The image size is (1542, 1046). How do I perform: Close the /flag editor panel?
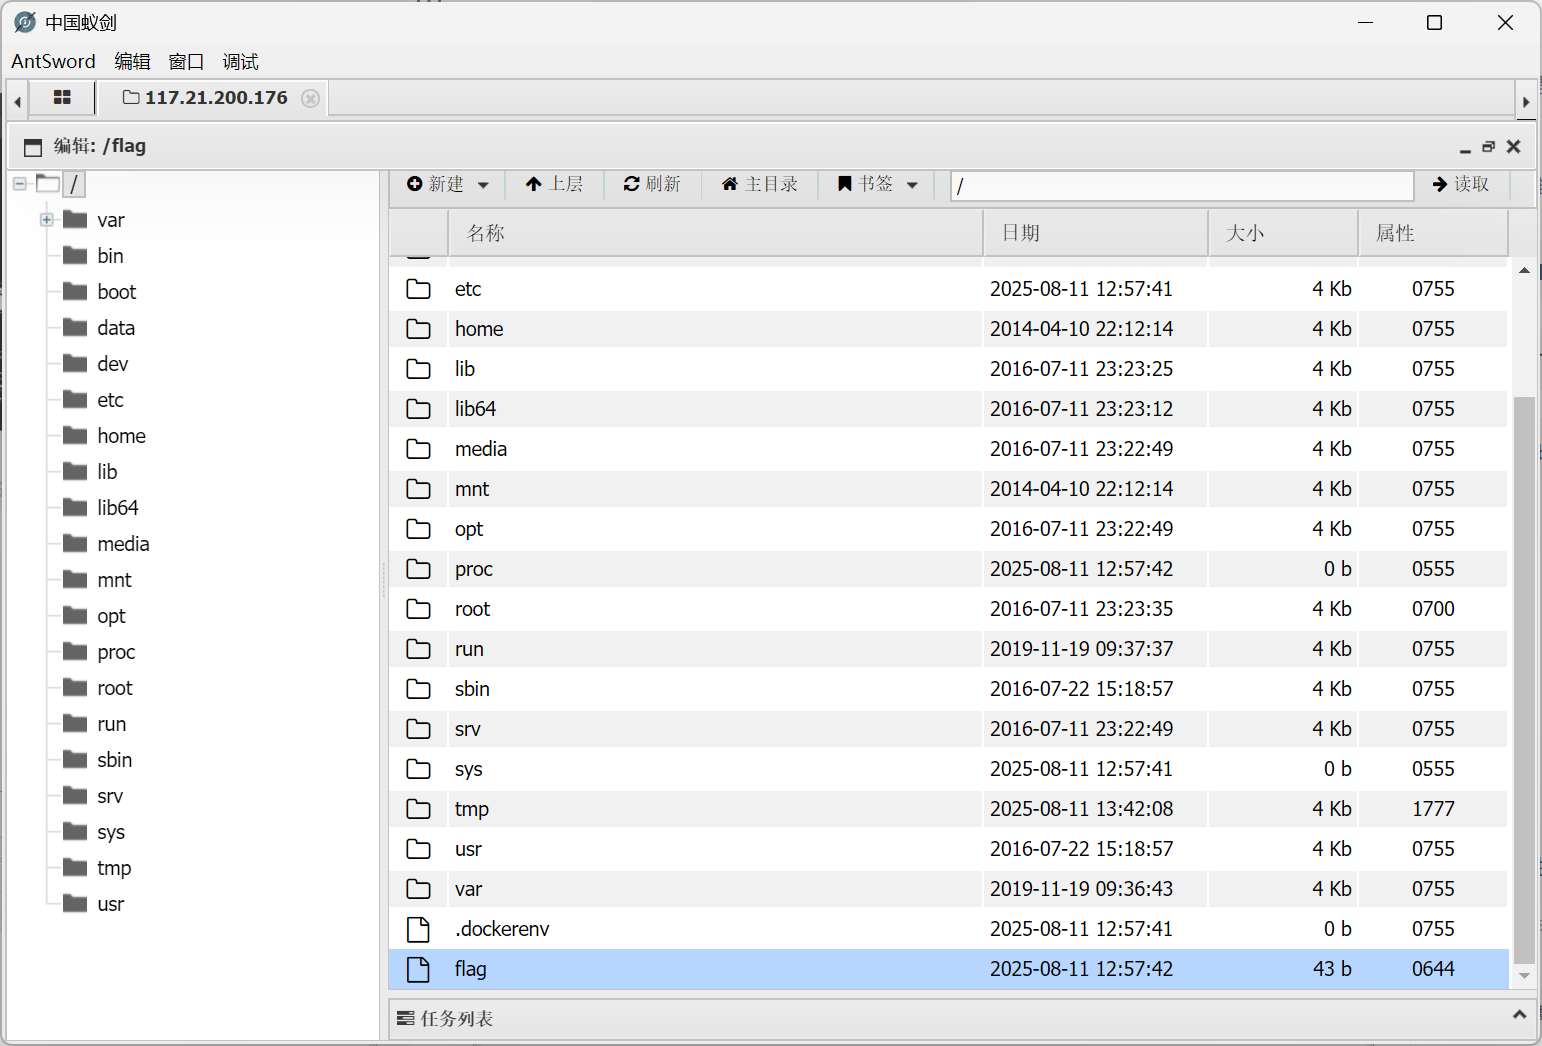point(1513,146)
